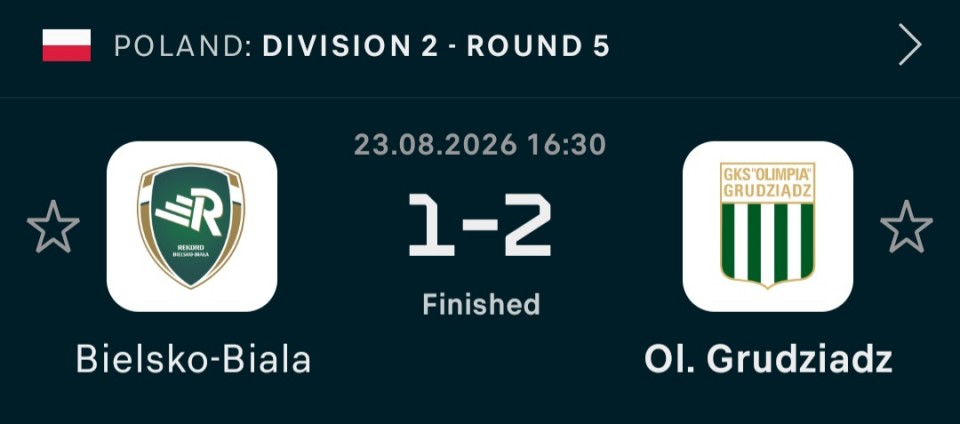Tap the Poland flag icon

pyautogui.click(x=67, y=45)
